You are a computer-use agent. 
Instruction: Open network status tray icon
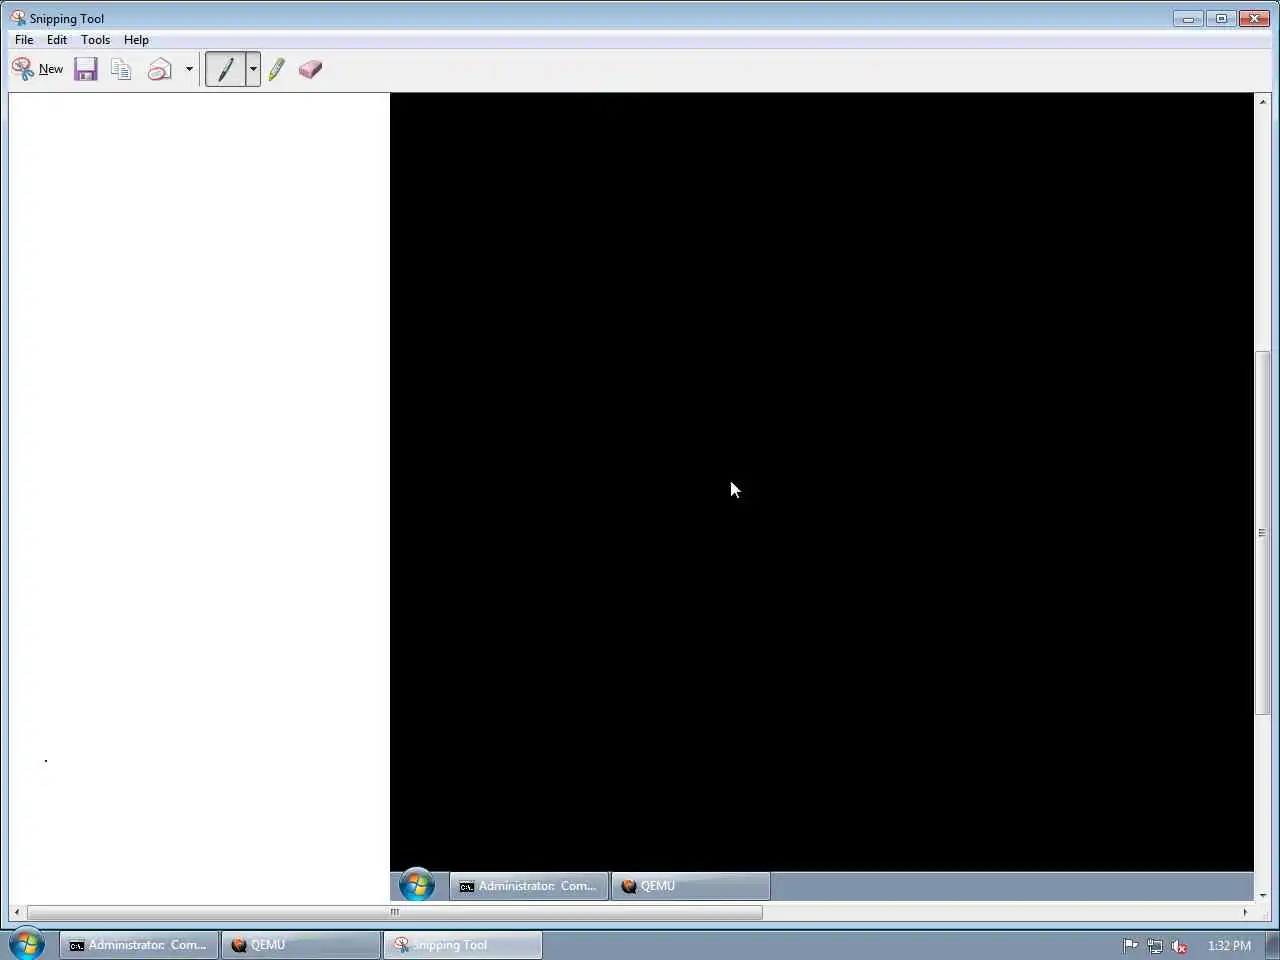coord(1155,945)
